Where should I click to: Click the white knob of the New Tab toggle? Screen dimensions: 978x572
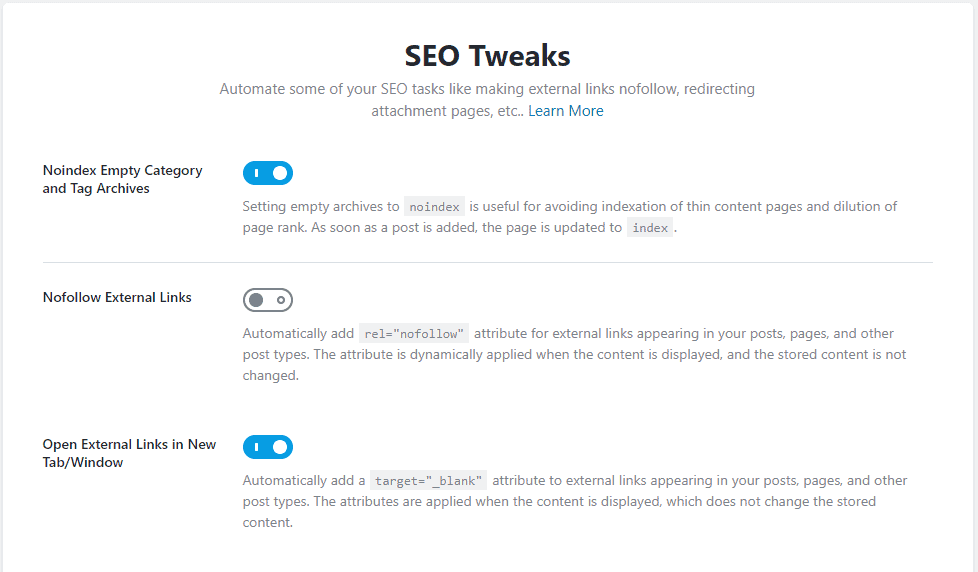click(280, 447)
